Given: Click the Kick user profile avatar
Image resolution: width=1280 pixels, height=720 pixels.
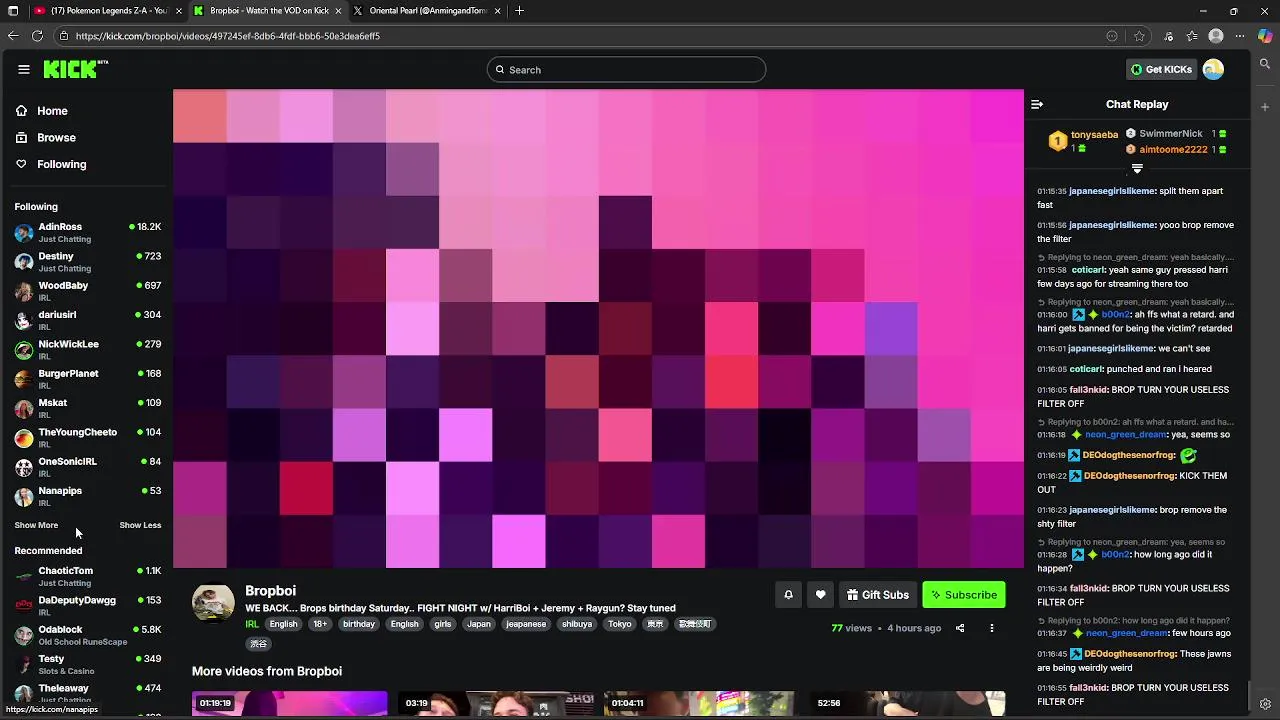Looking at the screenshot, I should click(x=1213, y=69).
